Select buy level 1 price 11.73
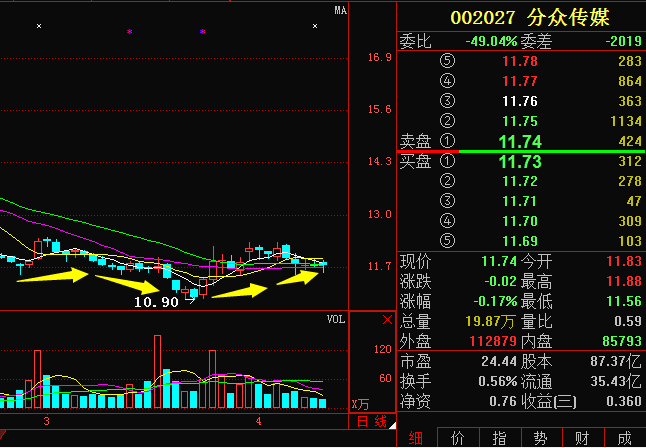Image resolution: width=646 pixels, height=448 pixels. [x=520, y=161]
